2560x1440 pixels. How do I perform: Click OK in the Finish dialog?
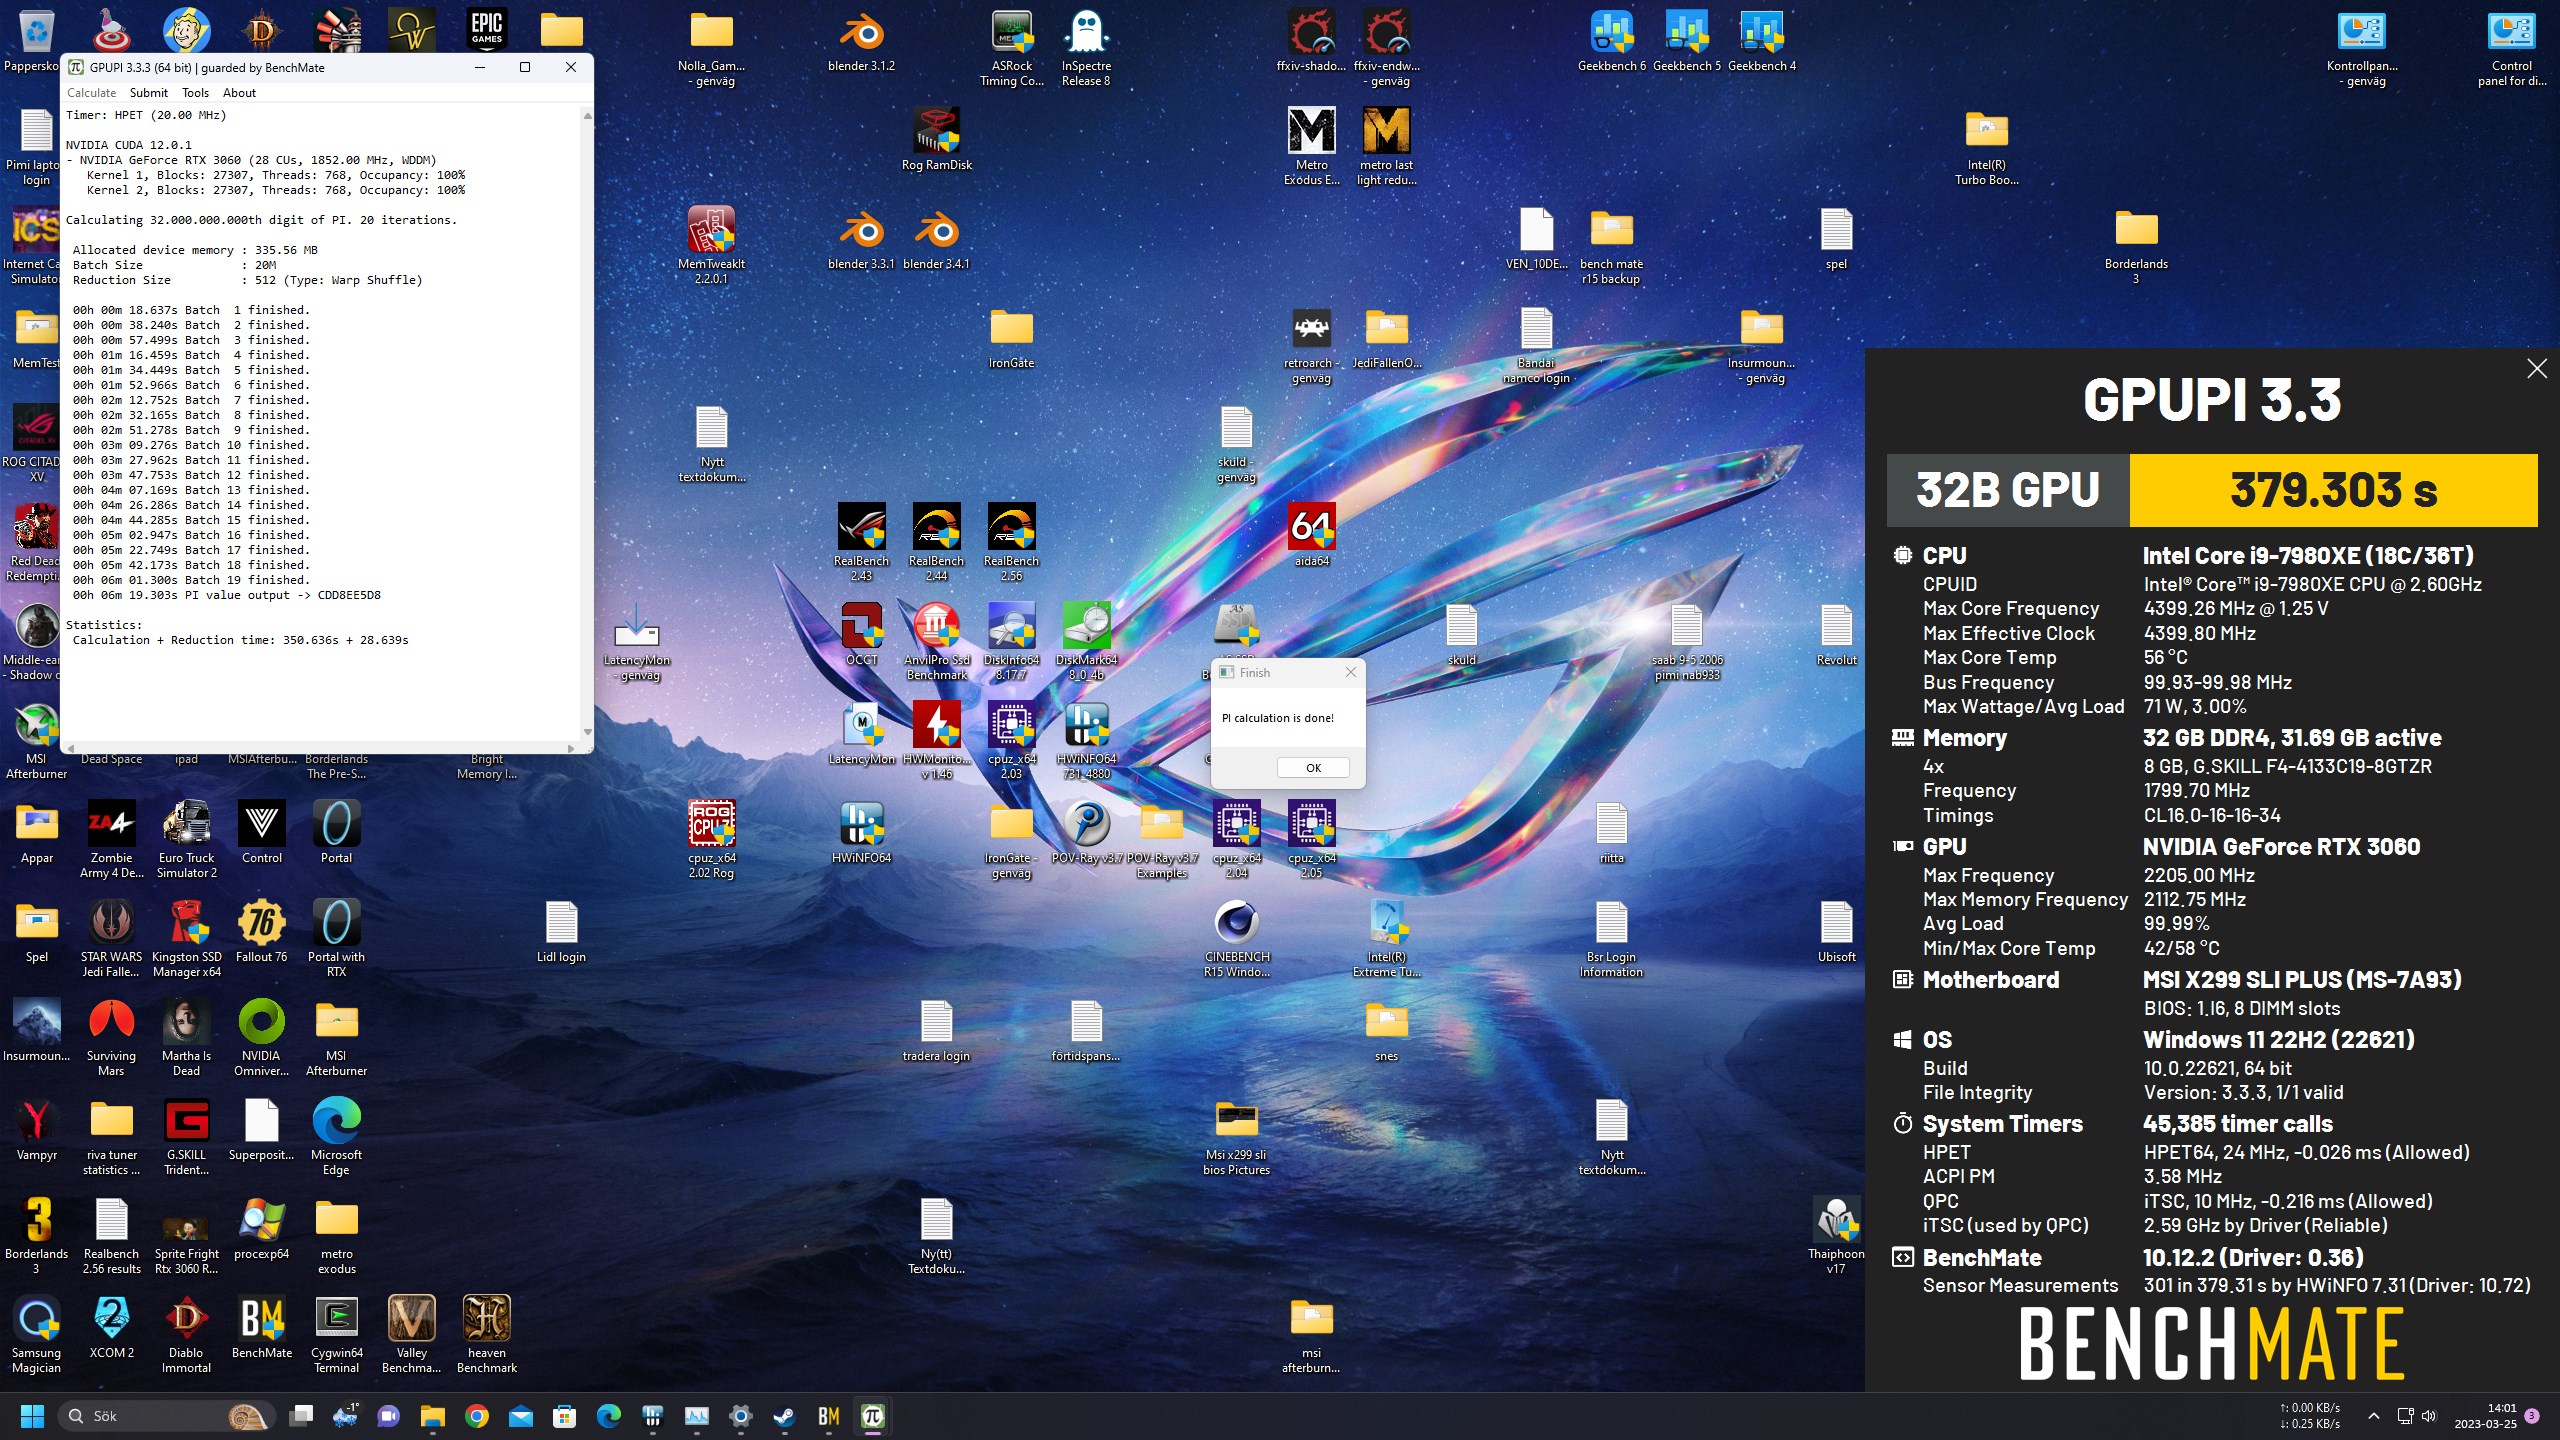point(1313,768)
